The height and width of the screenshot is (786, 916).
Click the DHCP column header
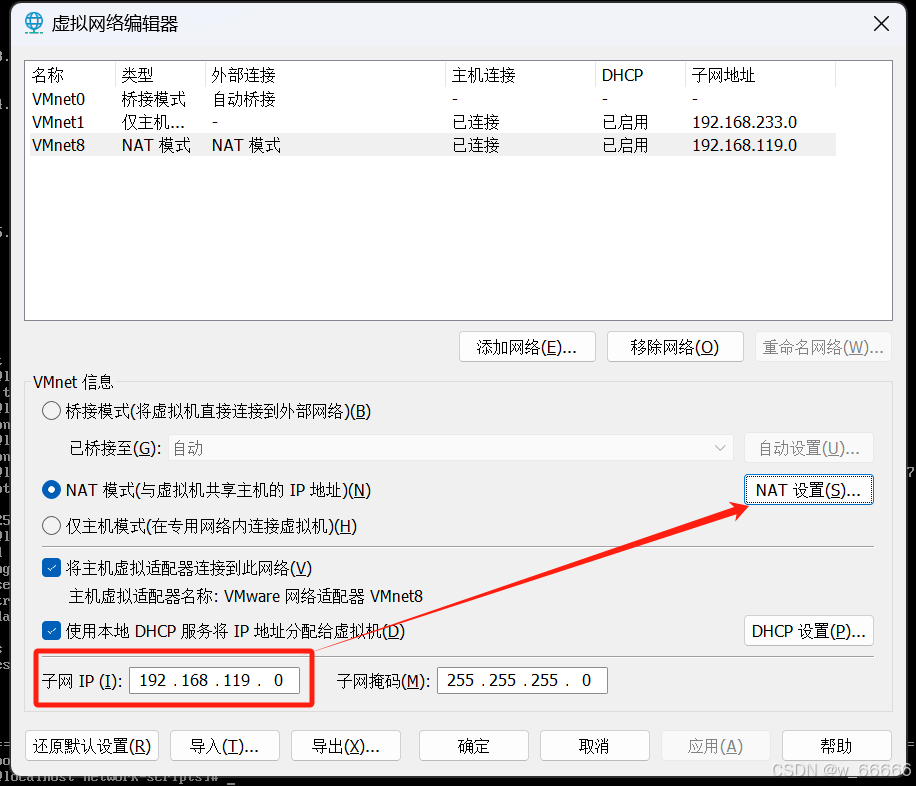click(640, 75)
